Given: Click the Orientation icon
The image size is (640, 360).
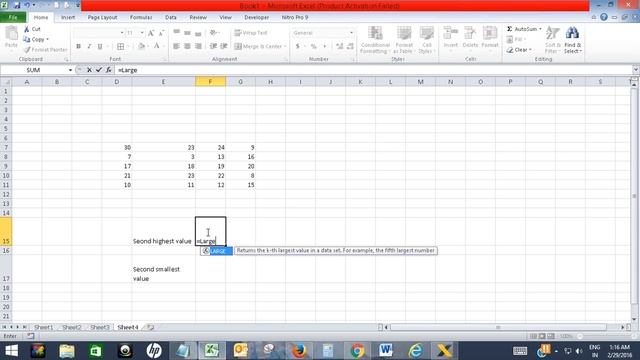Looking at the screenshot, I should coord(213,33).
